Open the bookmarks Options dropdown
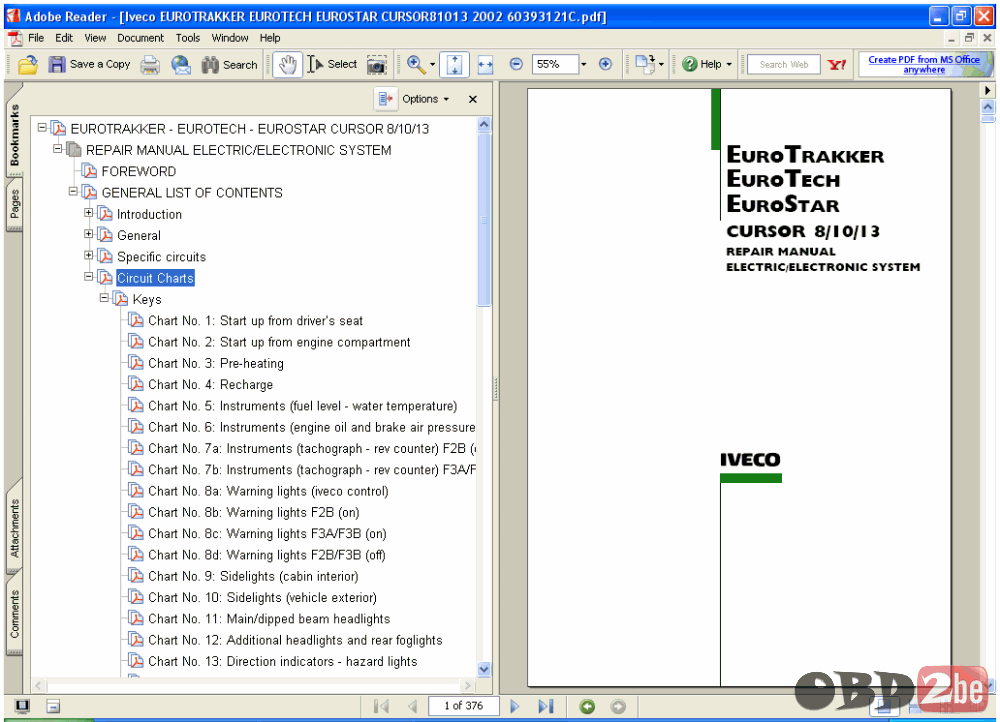Image resolution: width=1000 pixels, height=722 pixels. pos(425,99)
